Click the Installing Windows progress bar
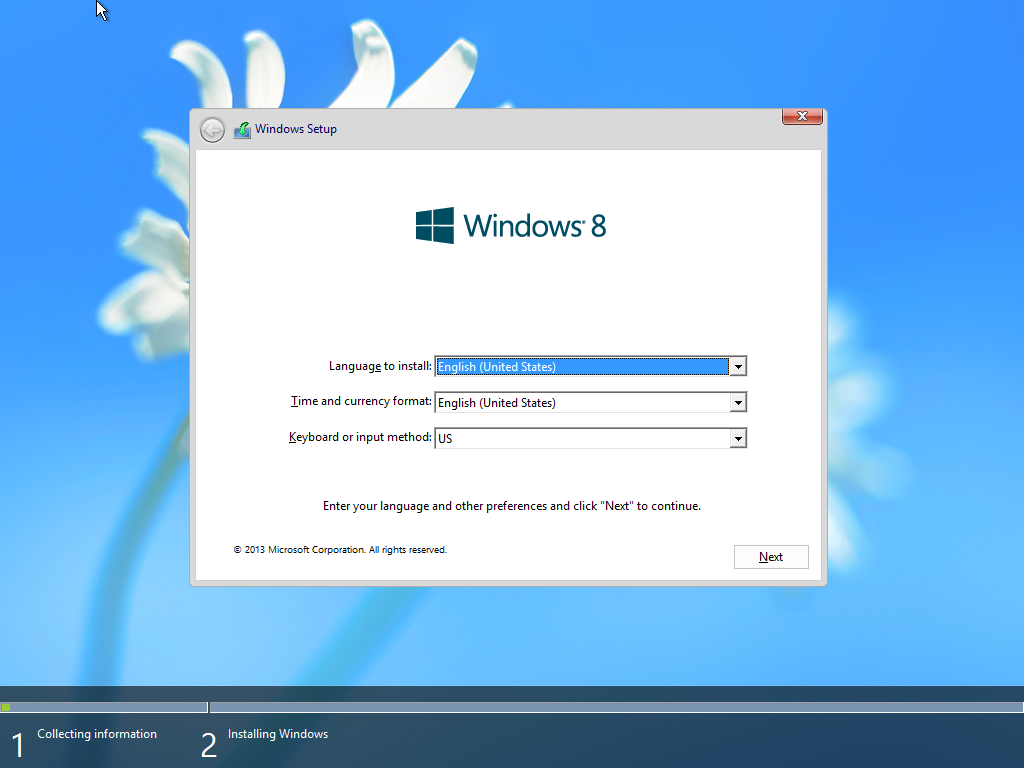Screen dimensions: 1024x768 [616, 707]
